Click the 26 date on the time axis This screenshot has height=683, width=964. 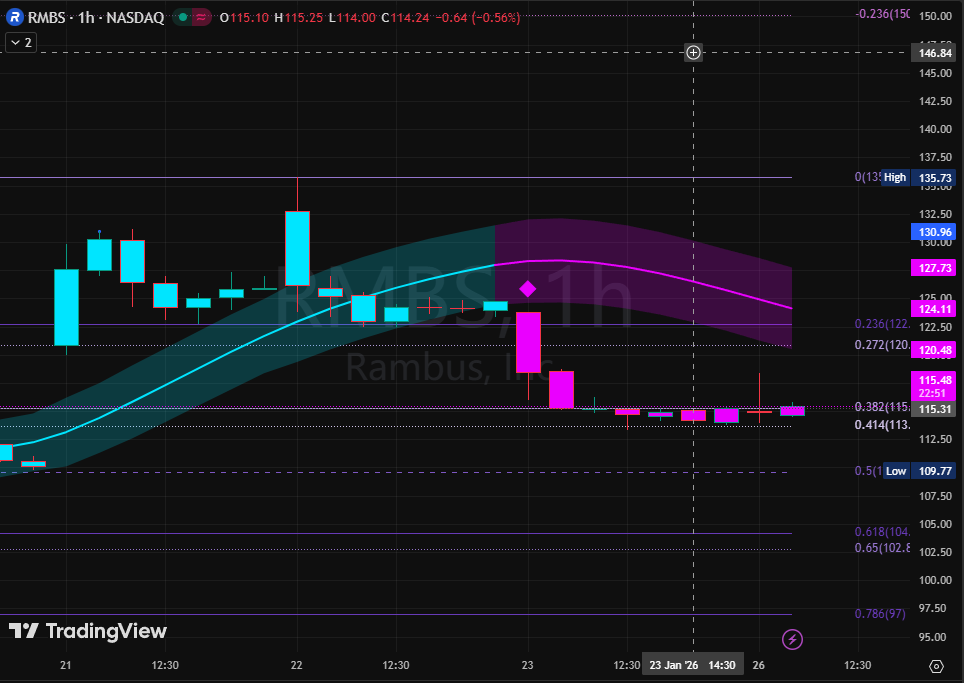point(759,665)
